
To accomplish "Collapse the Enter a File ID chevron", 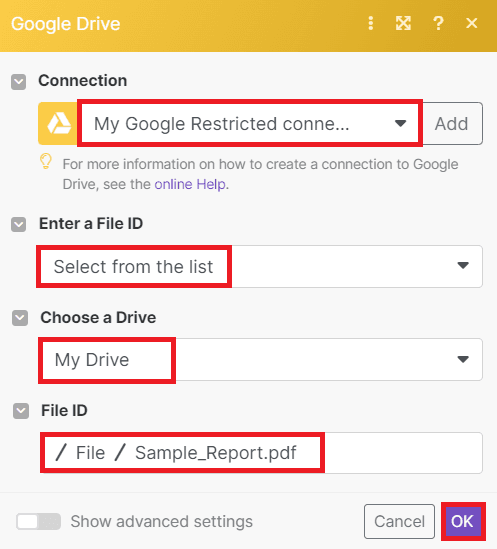I will click(19, 224).
